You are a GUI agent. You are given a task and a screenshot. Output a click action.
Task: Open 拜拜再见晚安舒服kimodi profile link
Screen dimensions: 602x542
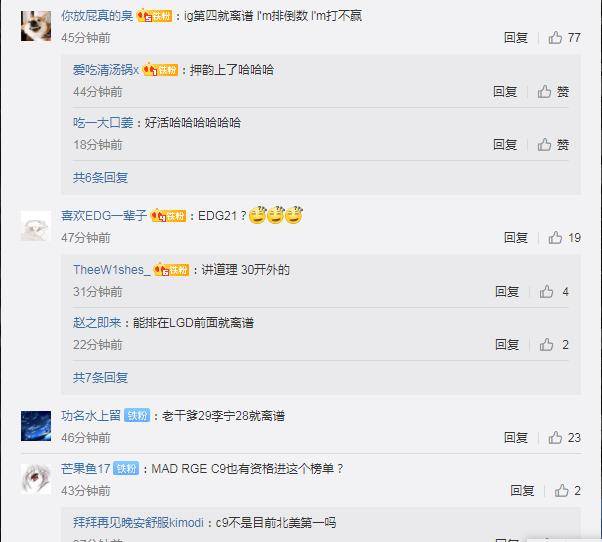[x=138, y=522]
